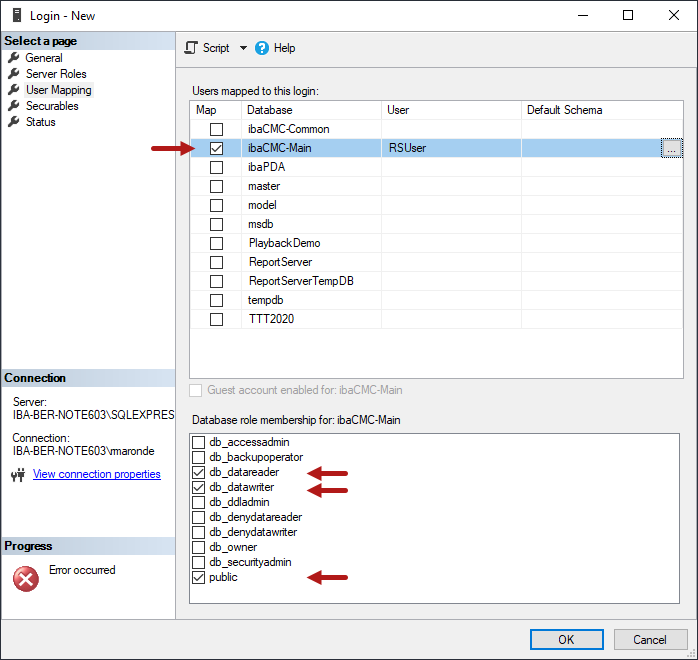The height and width of the screenshot is (660, 698).
Task: Uncheck the Map box for ibaCMC-Main
Action: (x=216, y=148)
